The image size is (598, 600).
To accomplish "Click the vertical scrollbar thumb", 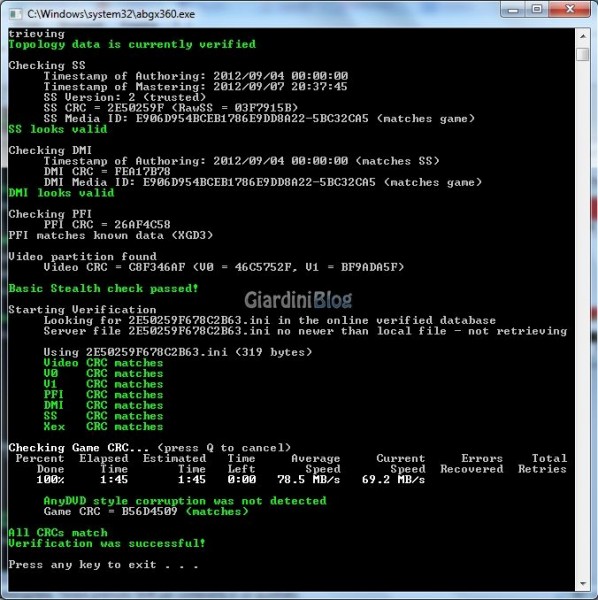I will [x=583, y=54].
